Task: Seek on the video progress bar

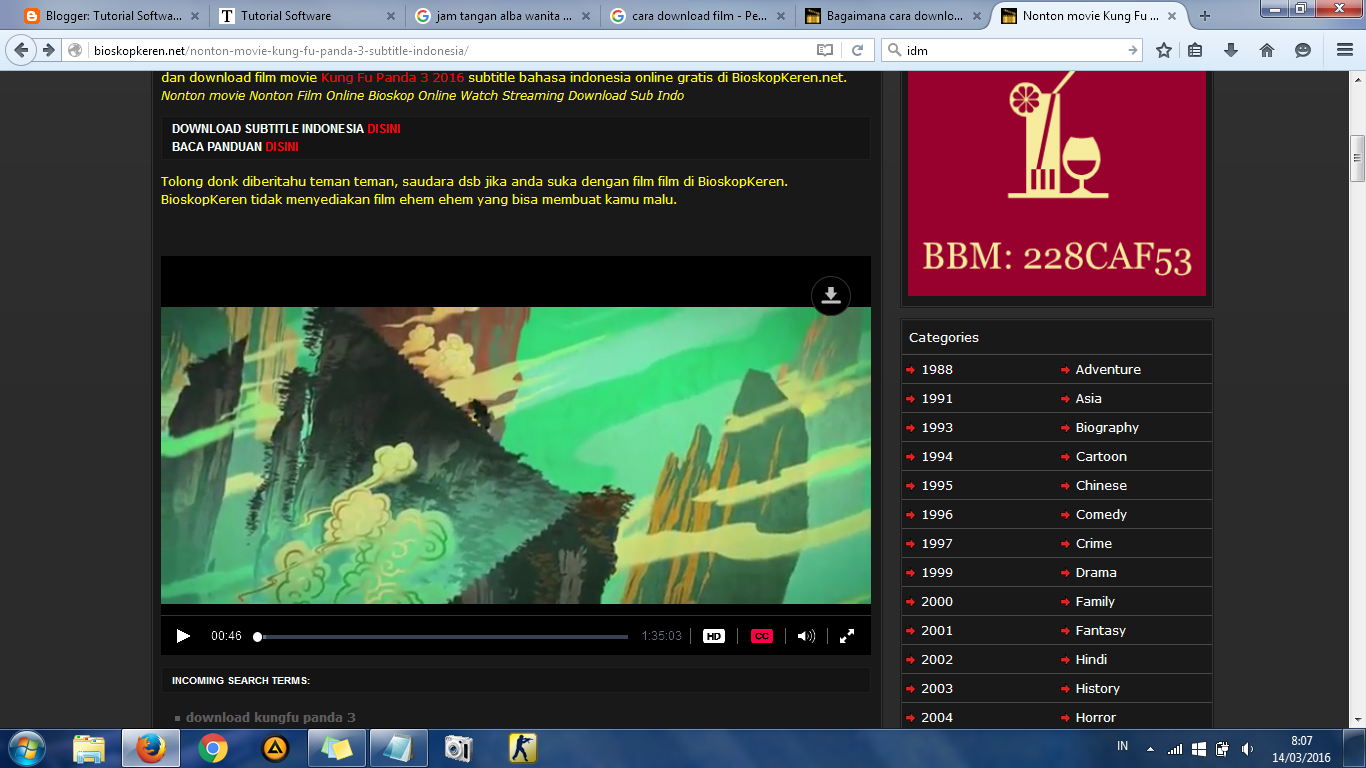Action: point(442,636)
